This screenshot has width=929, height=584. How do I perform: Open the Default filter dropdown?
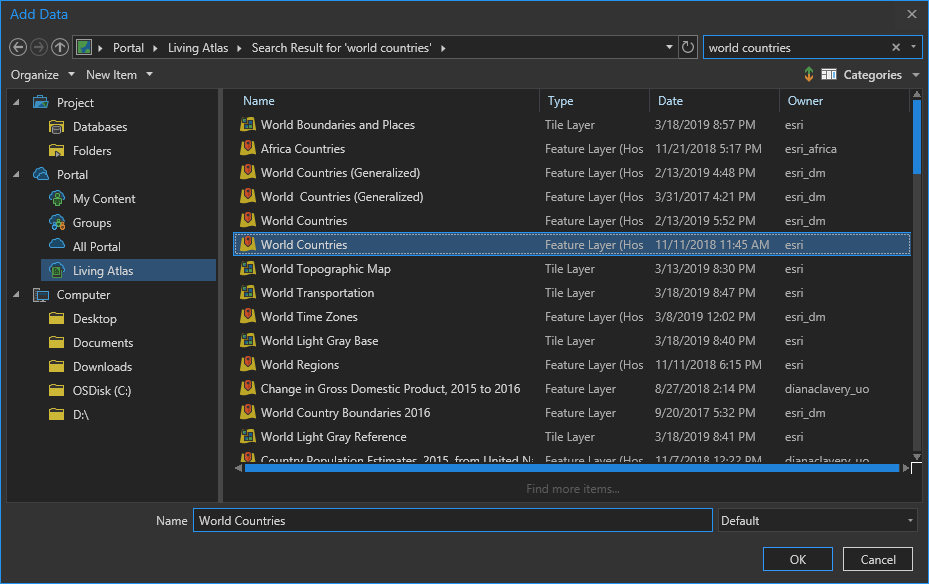click(817, 521)
